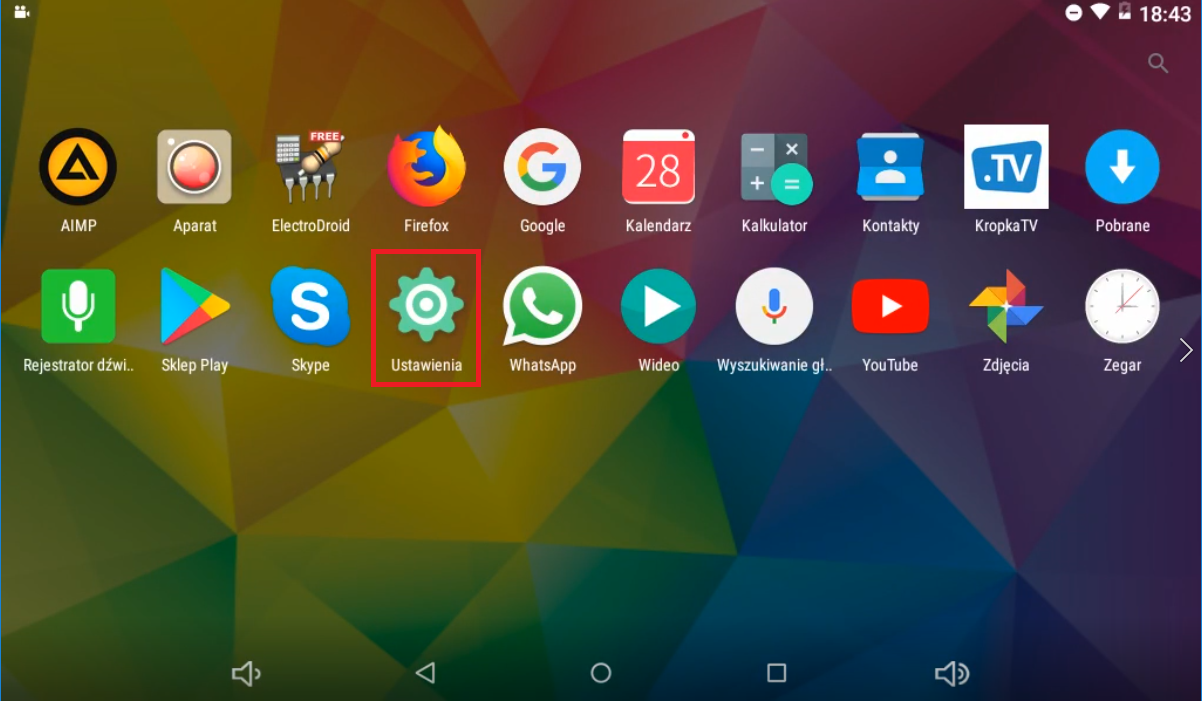Screen dimensions: 1202x701
Task: Launch Skype app
Action: click(311, 307)
